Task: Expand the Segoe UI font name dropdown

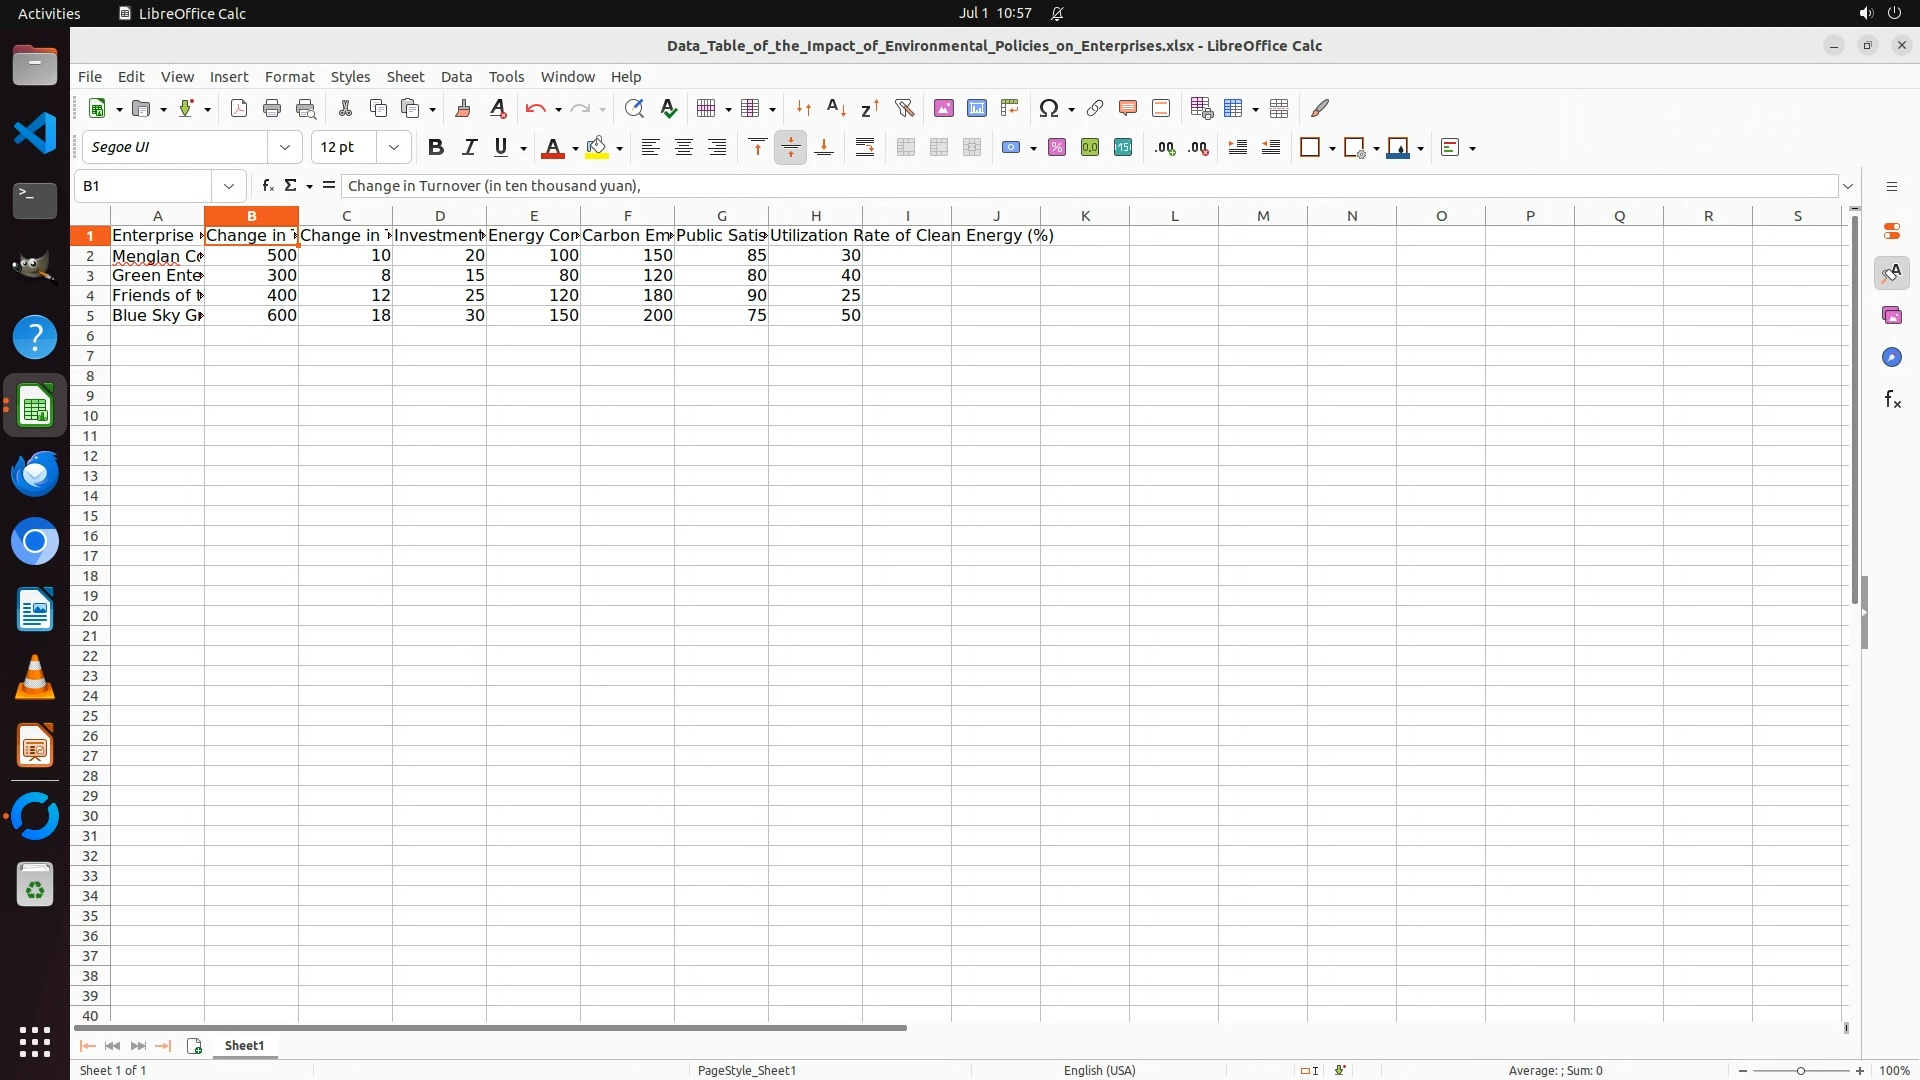Action: click(x=285, y=148)
